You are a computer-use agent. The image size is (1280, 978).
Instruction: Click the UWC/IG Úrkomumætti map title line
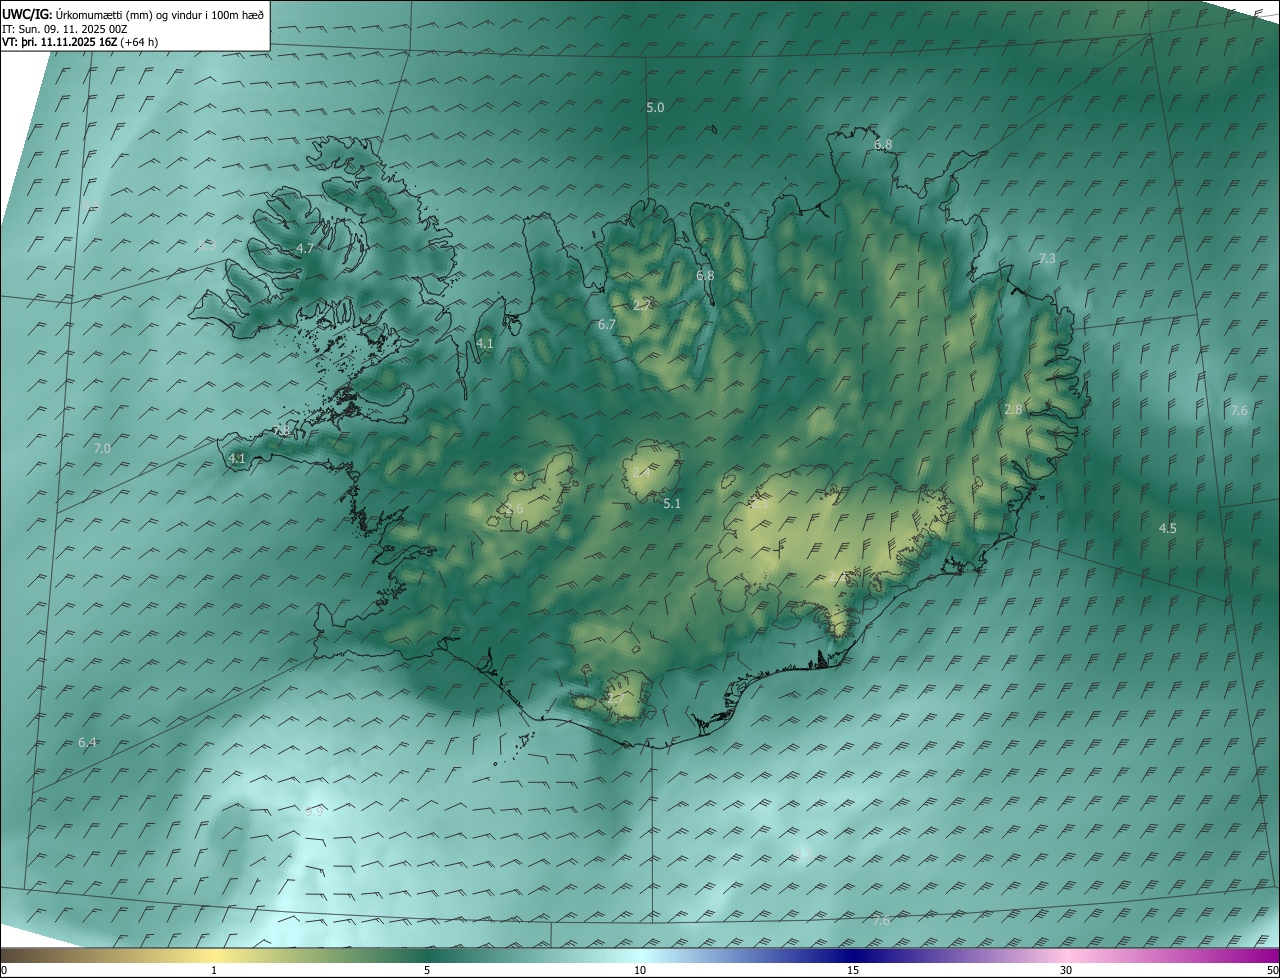tap(133, 14)
